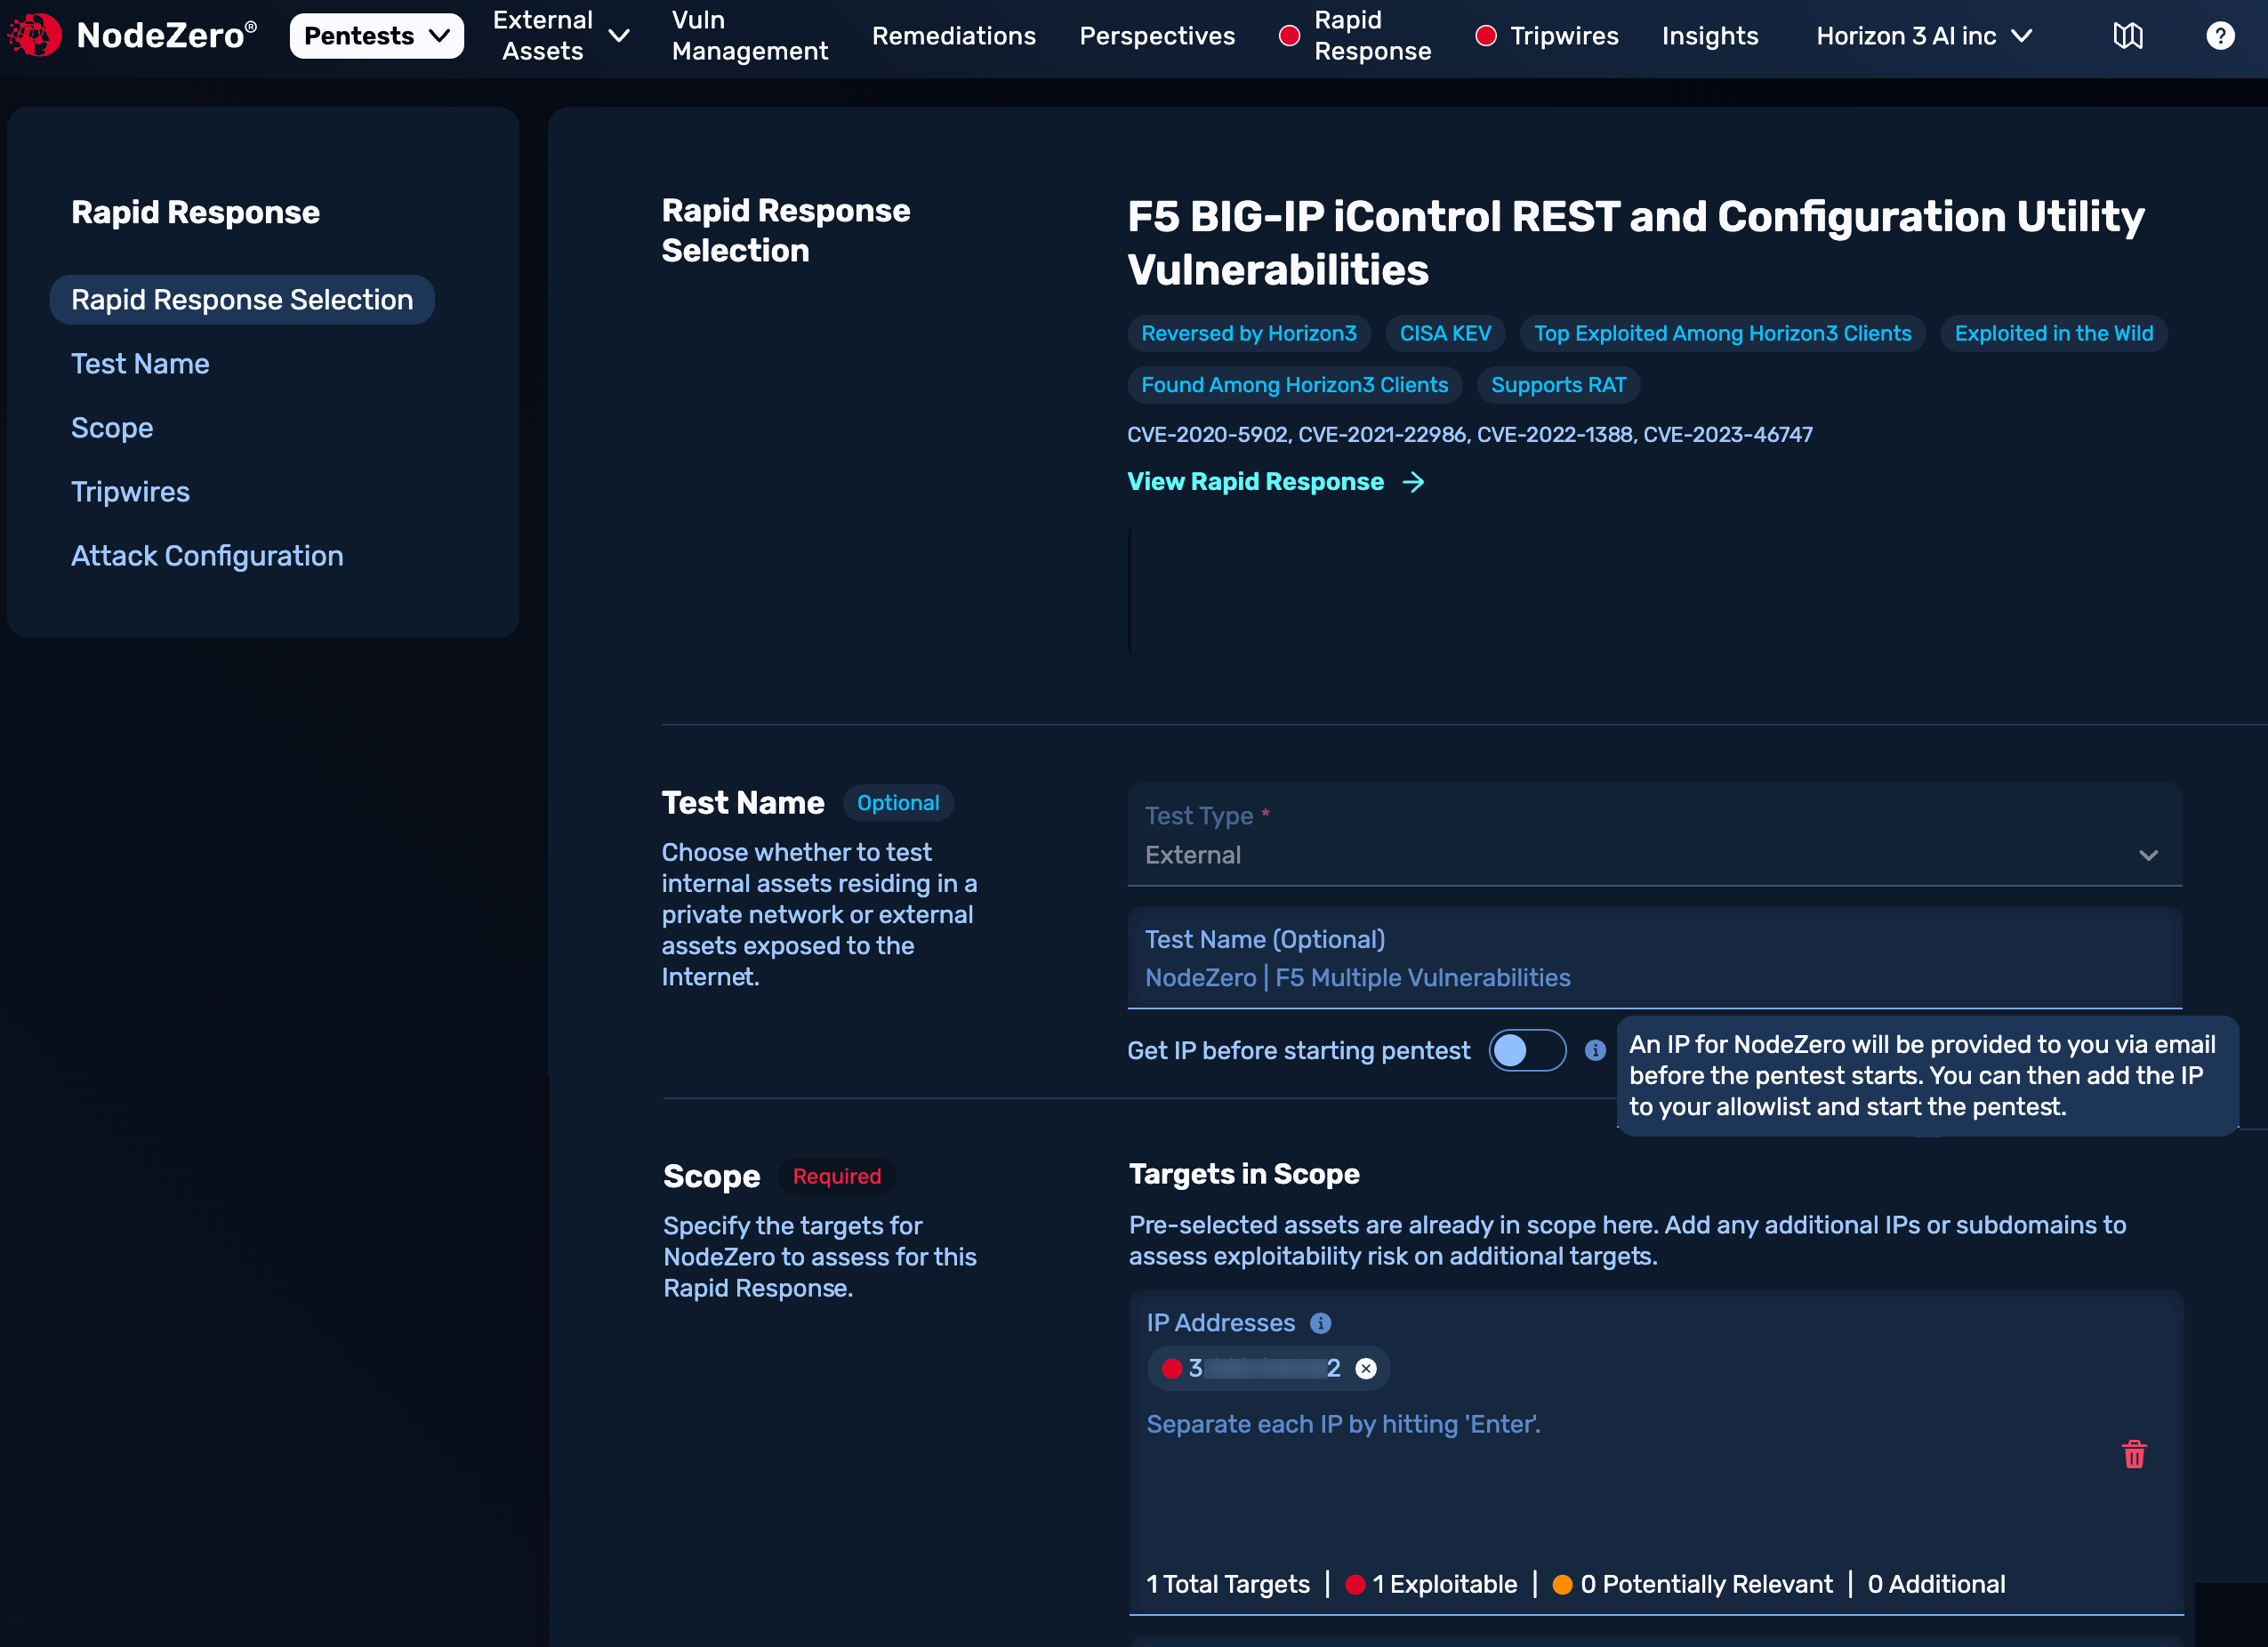2268x1647 pixels.
Task: Click the CISA KEV tag
Action: click(x=1445, y=334)
